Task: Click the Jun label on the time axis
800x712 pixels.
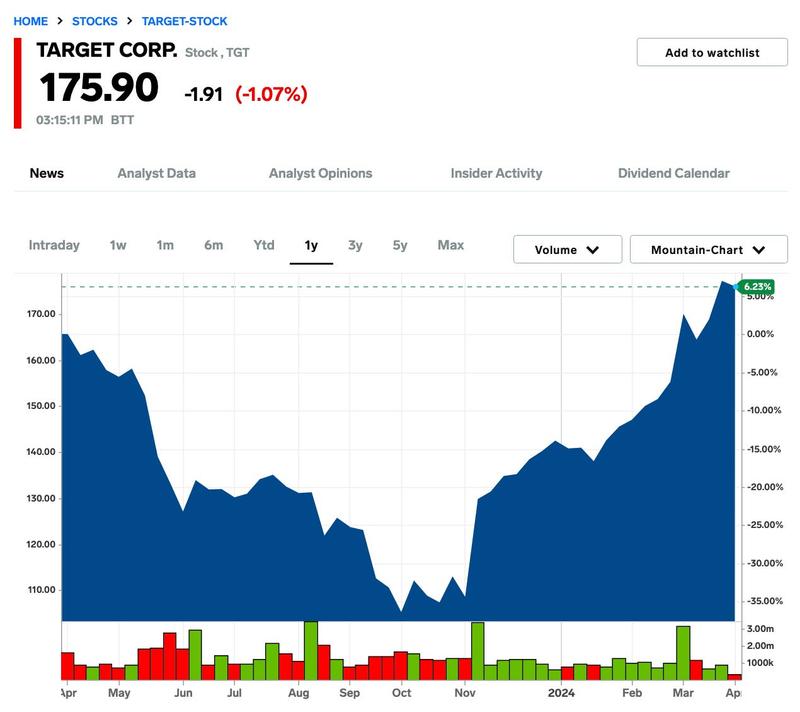Action: click(183, 693)
